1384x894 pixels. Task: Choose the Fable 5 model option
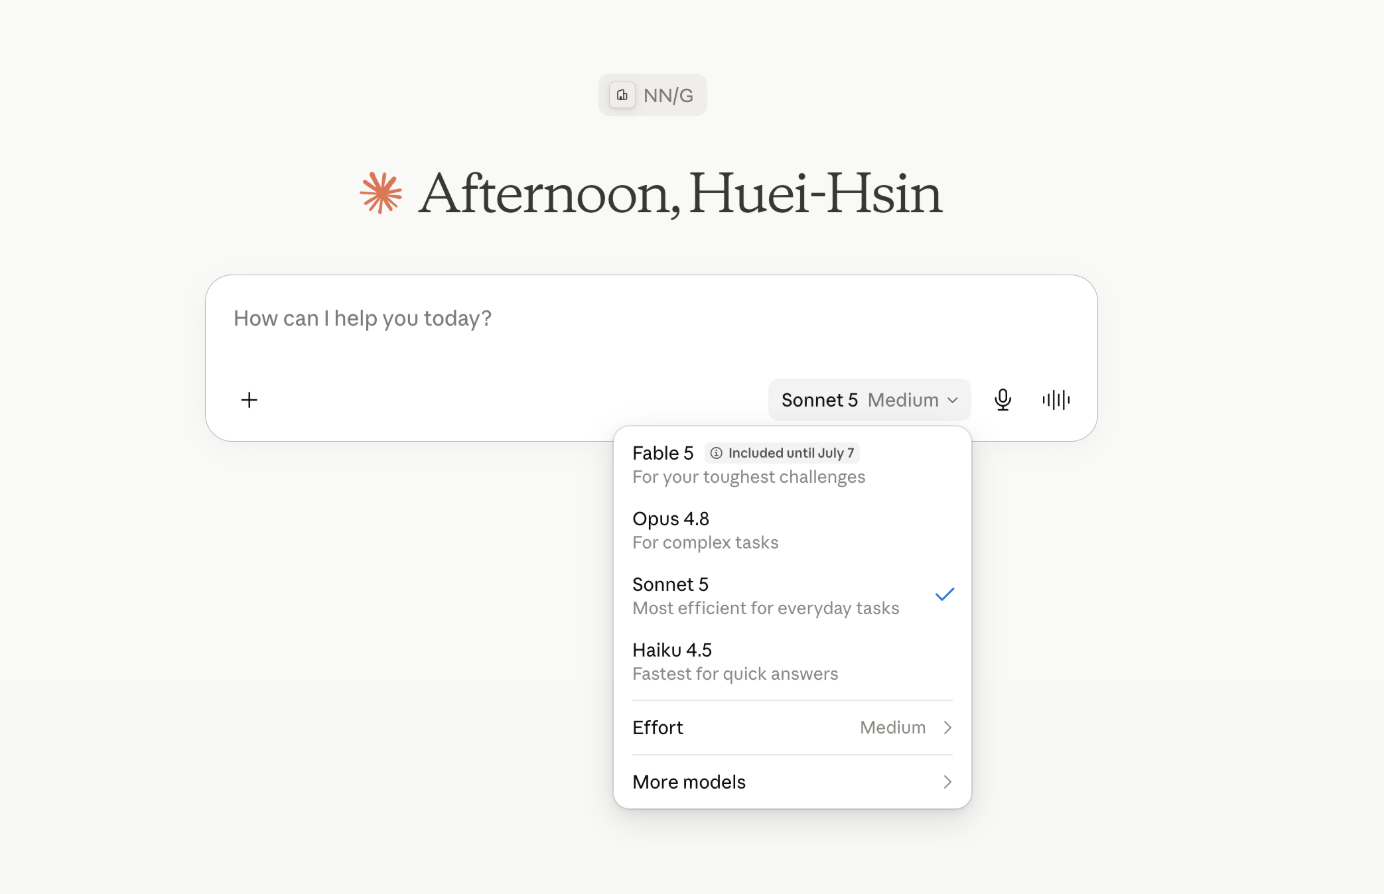(x=792, y=465)
